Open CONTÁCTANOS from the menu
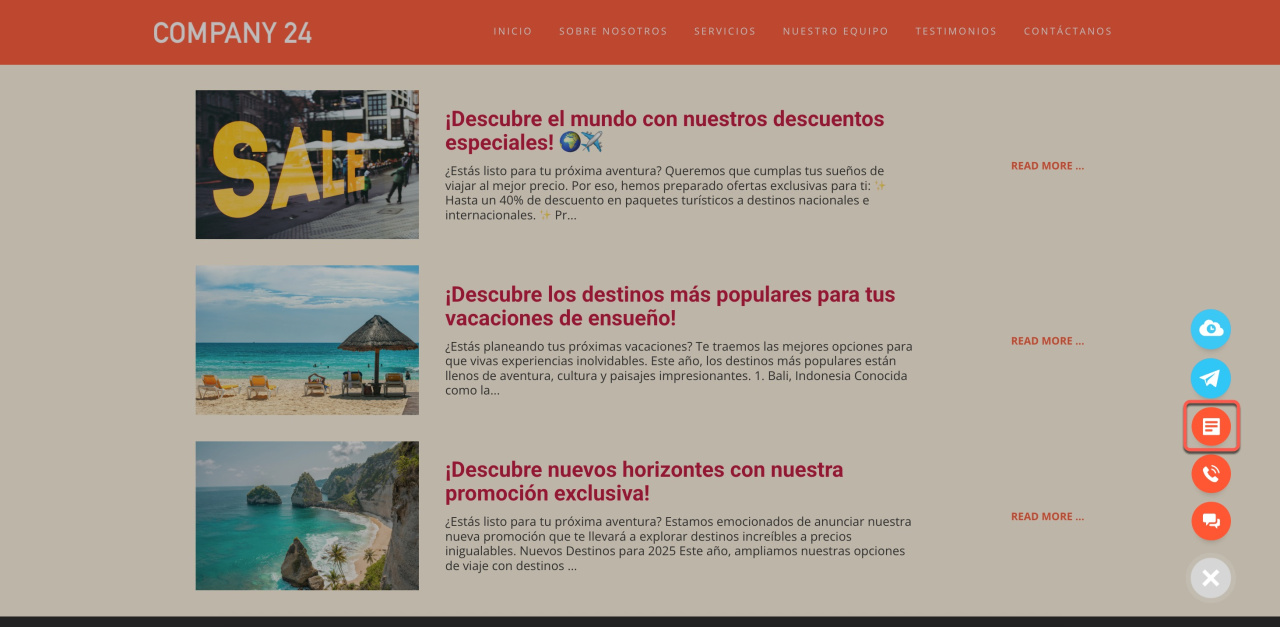 (1068, 31)
